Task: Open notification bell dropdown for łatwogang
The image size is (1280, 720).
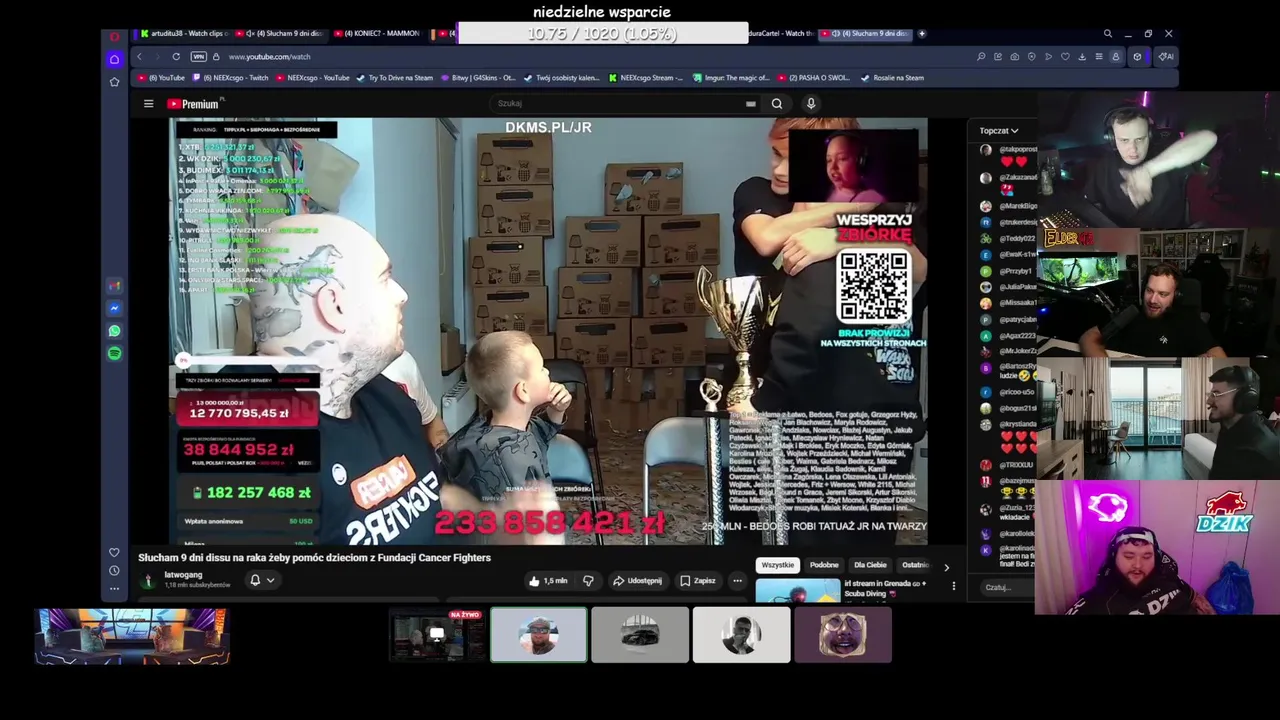Action: point(261,580)
